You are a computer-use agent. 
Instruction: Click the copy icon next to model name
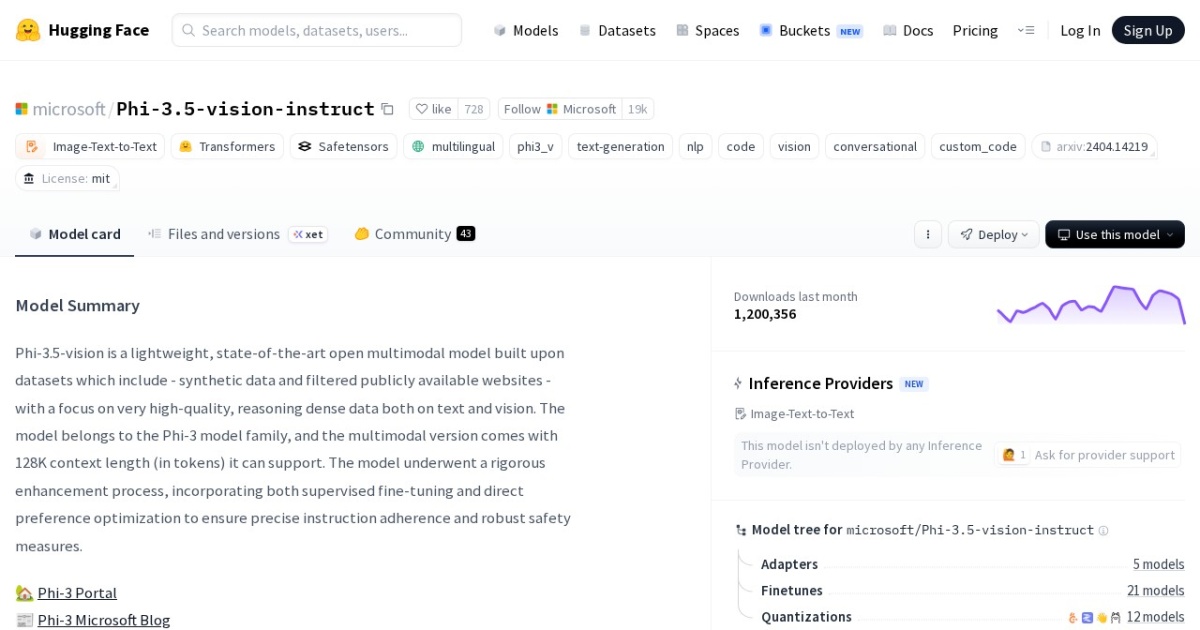388,108
